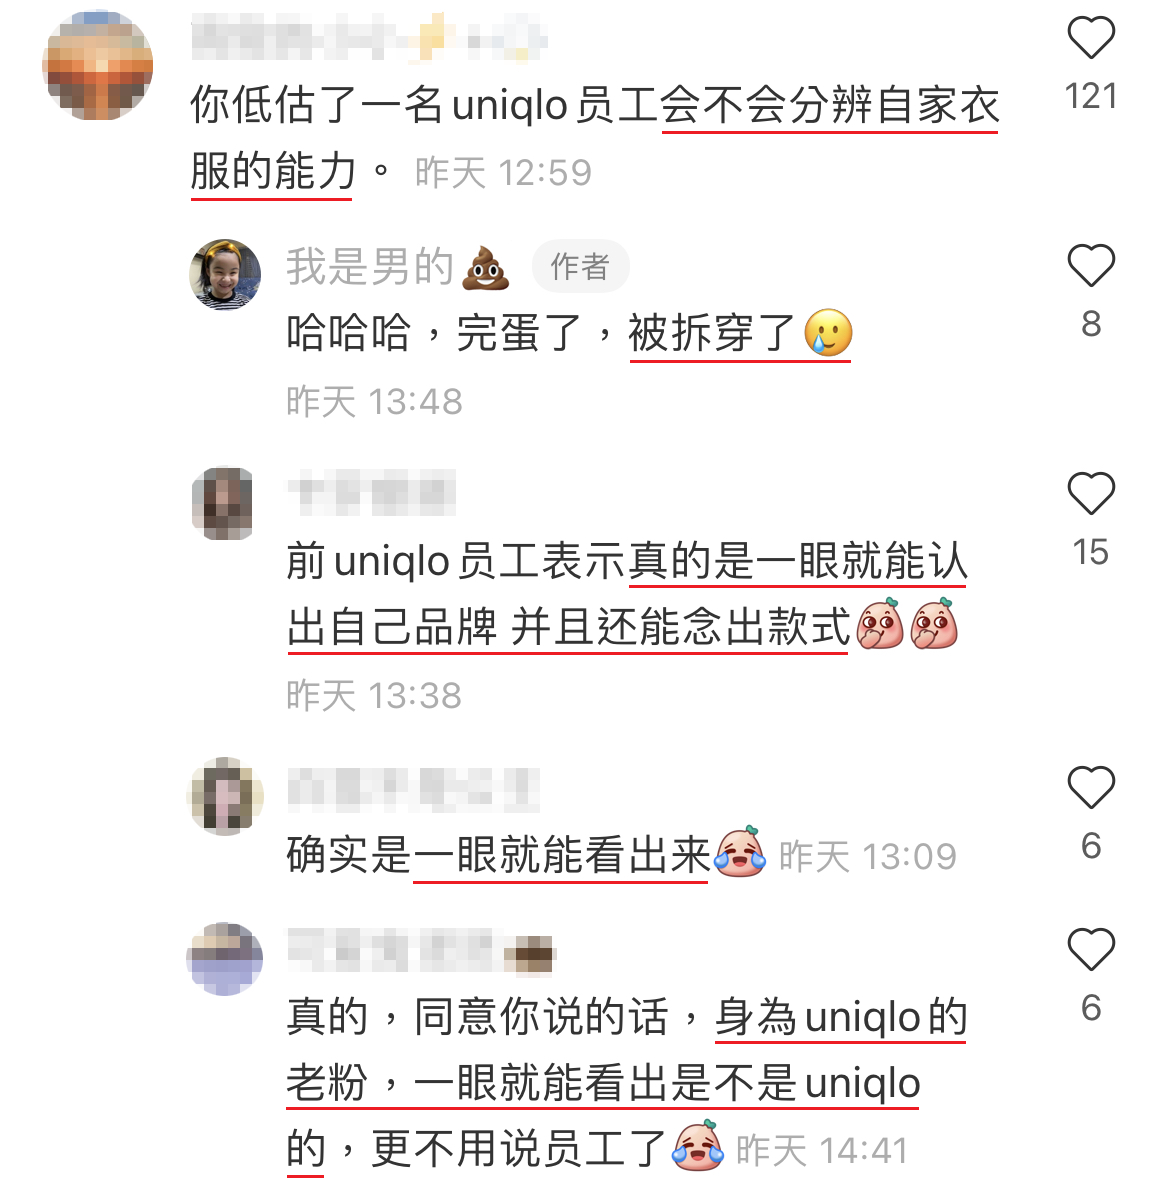Open the author's smiling child avatar

point(225,274)
